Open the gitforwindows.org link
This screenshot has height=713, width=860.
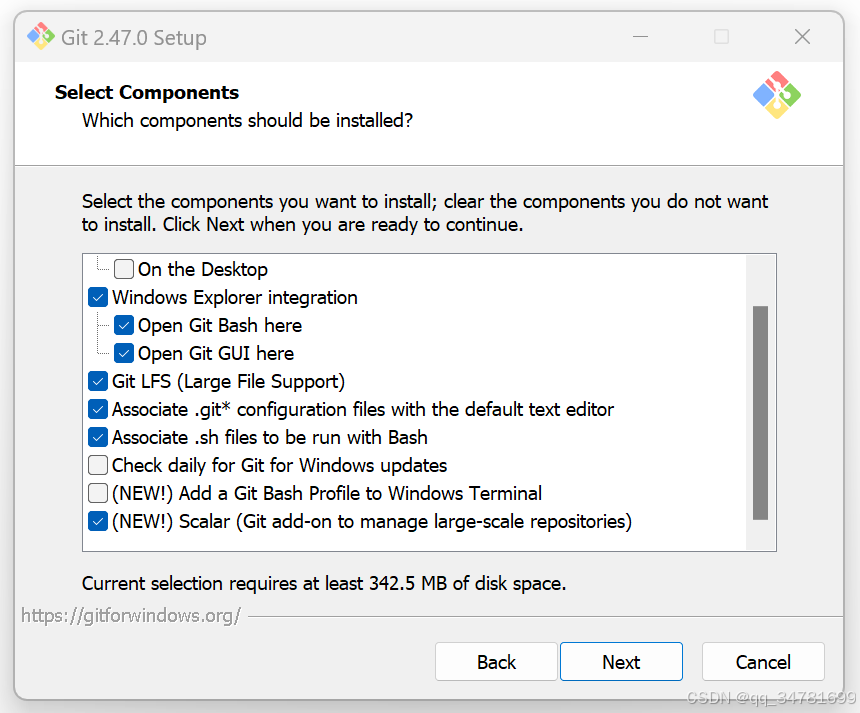pyautogui.click(x=131, y=616)
